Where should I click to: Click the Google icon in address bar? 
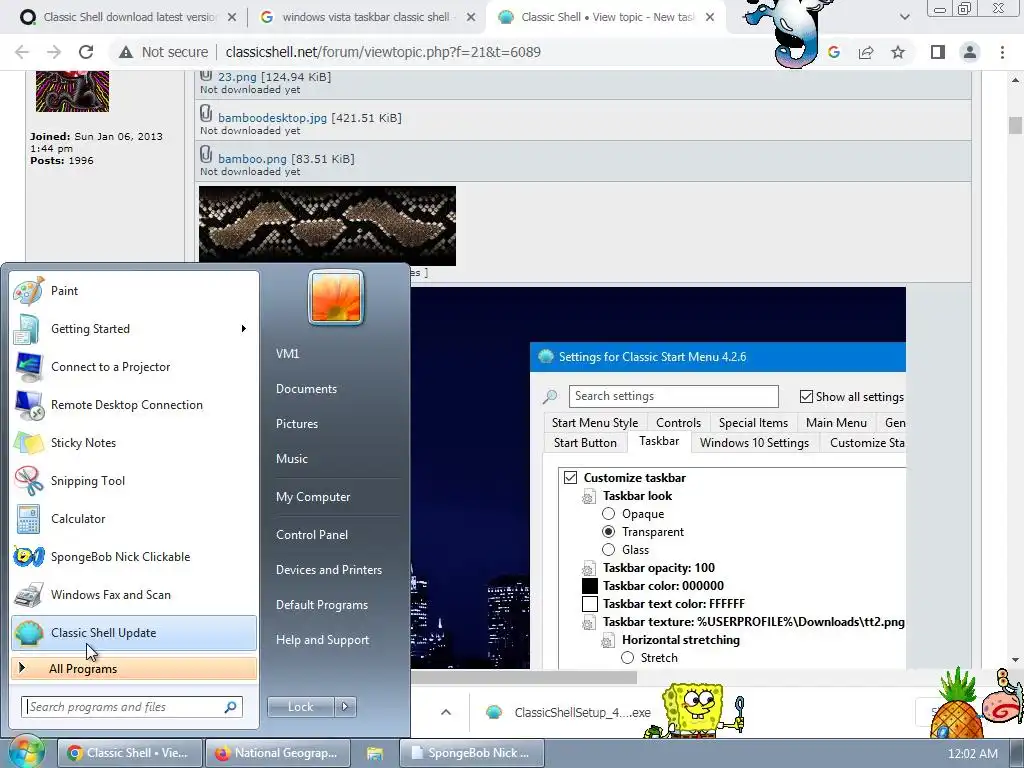tap(834, 52)
